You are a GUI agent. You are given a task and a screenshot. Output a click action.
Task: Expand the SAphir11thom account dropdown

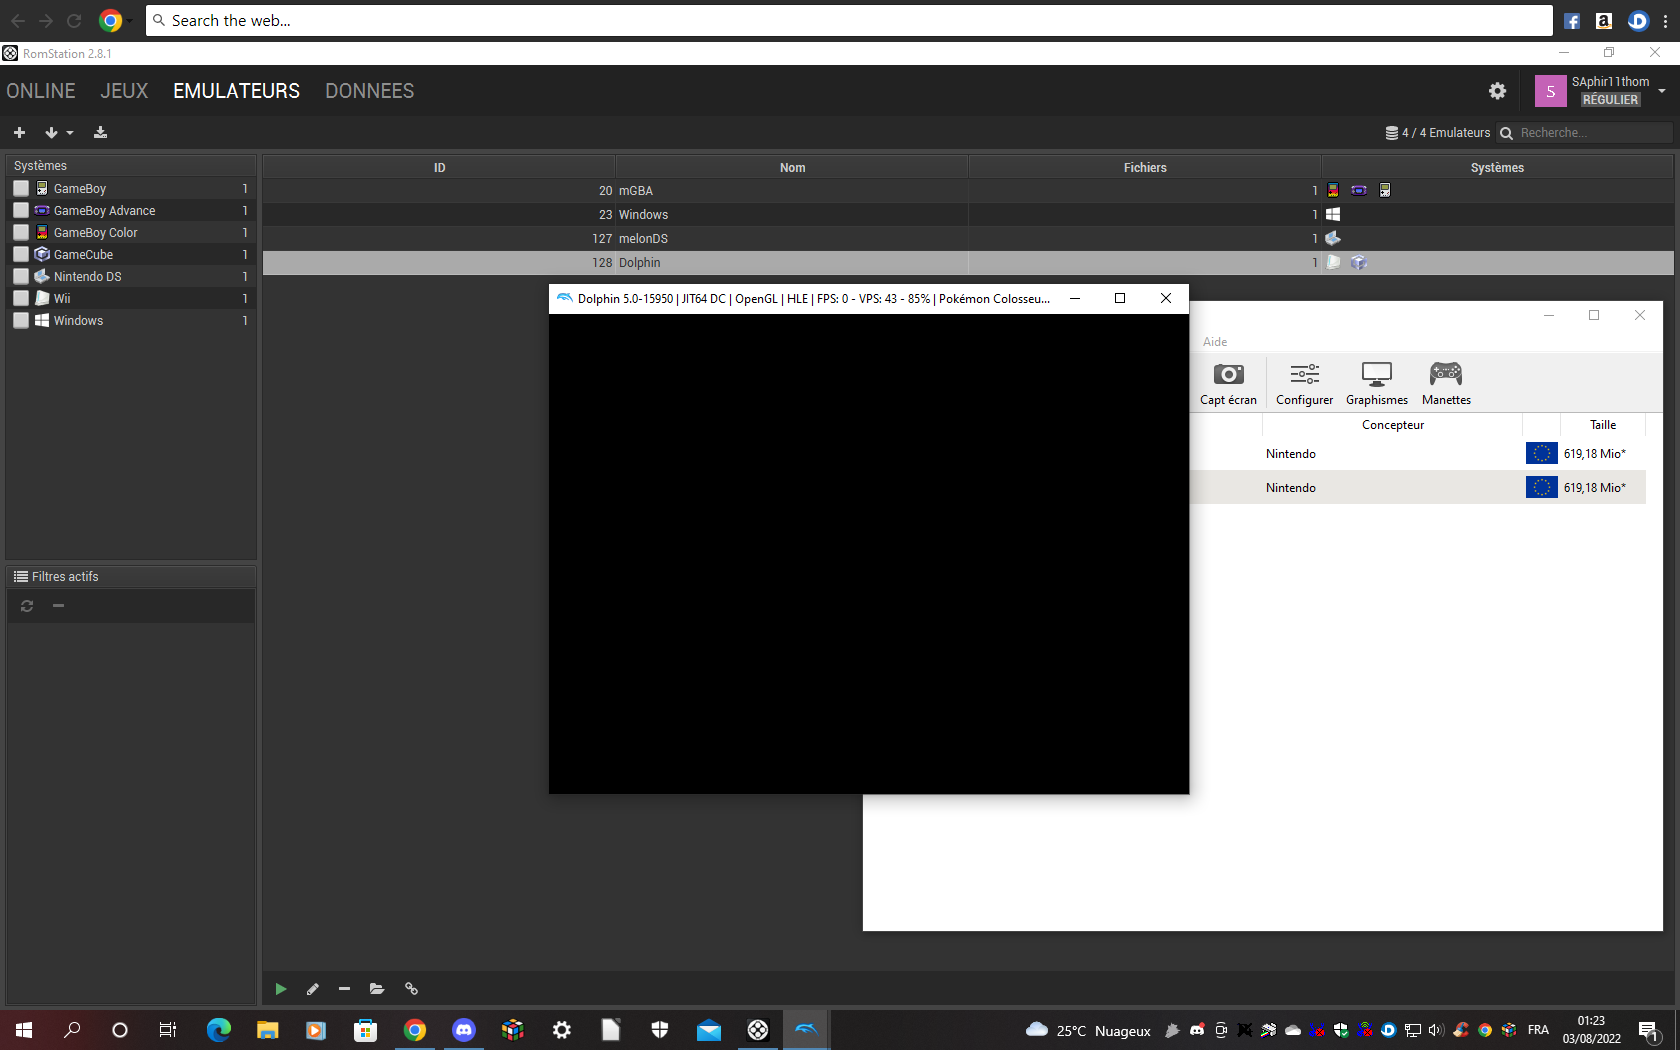(x=1661, y=91)
